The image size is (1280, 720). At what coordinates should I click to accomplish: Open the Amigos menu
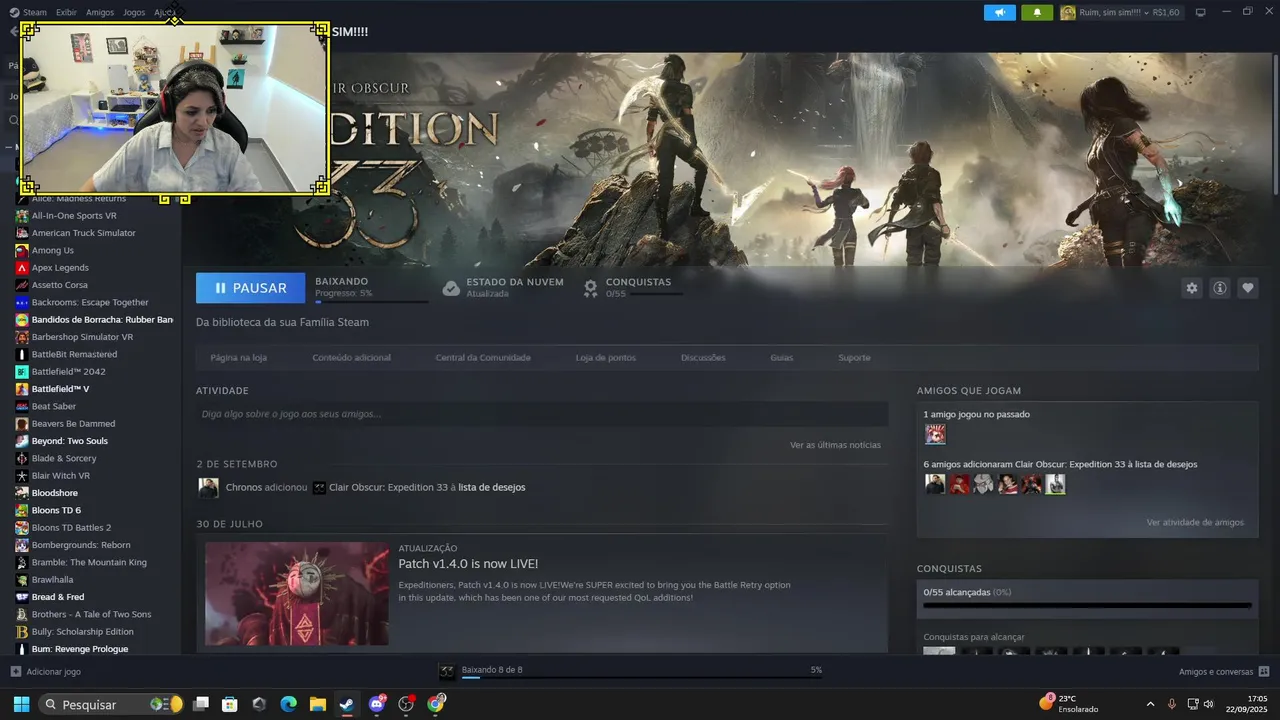(x=100, y=13)
